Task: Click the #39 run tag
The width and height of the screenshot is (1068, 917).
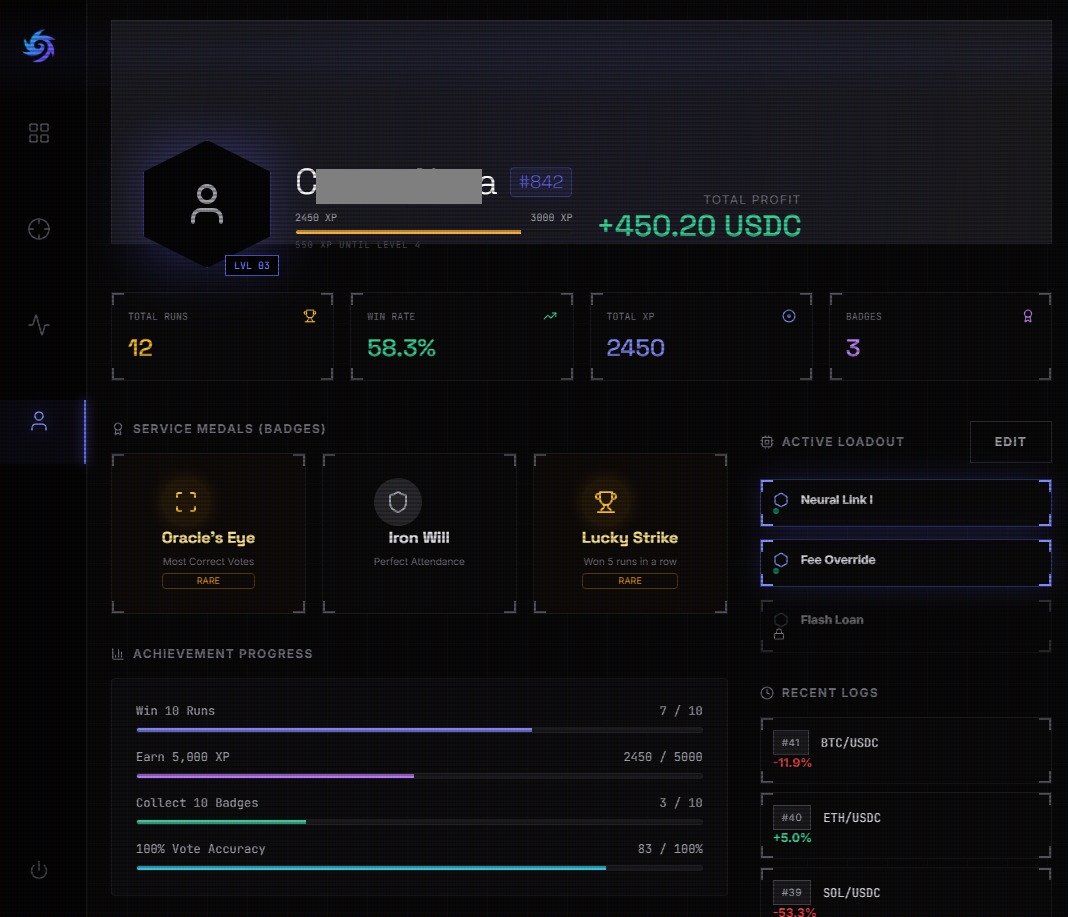Action: tap(791, 892)
